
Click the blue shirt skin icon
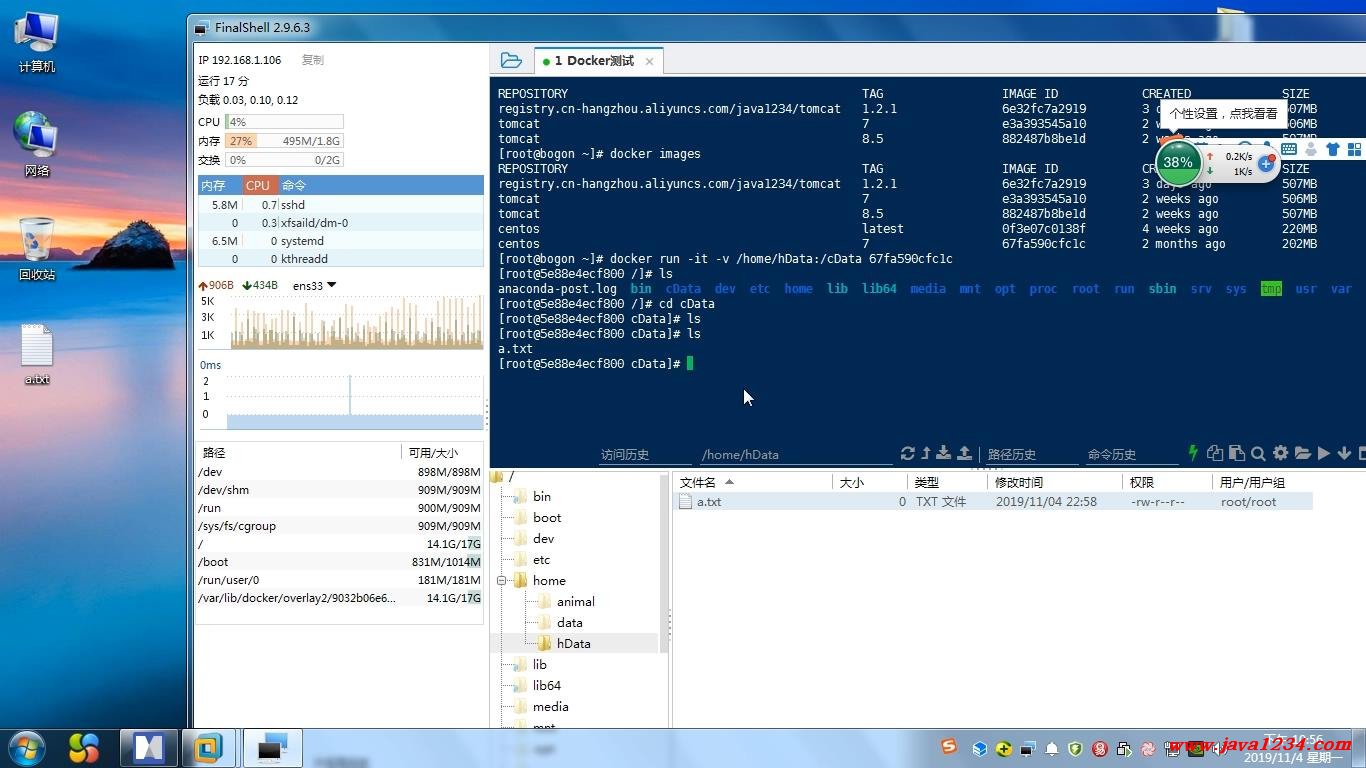tap(1332, 149)
